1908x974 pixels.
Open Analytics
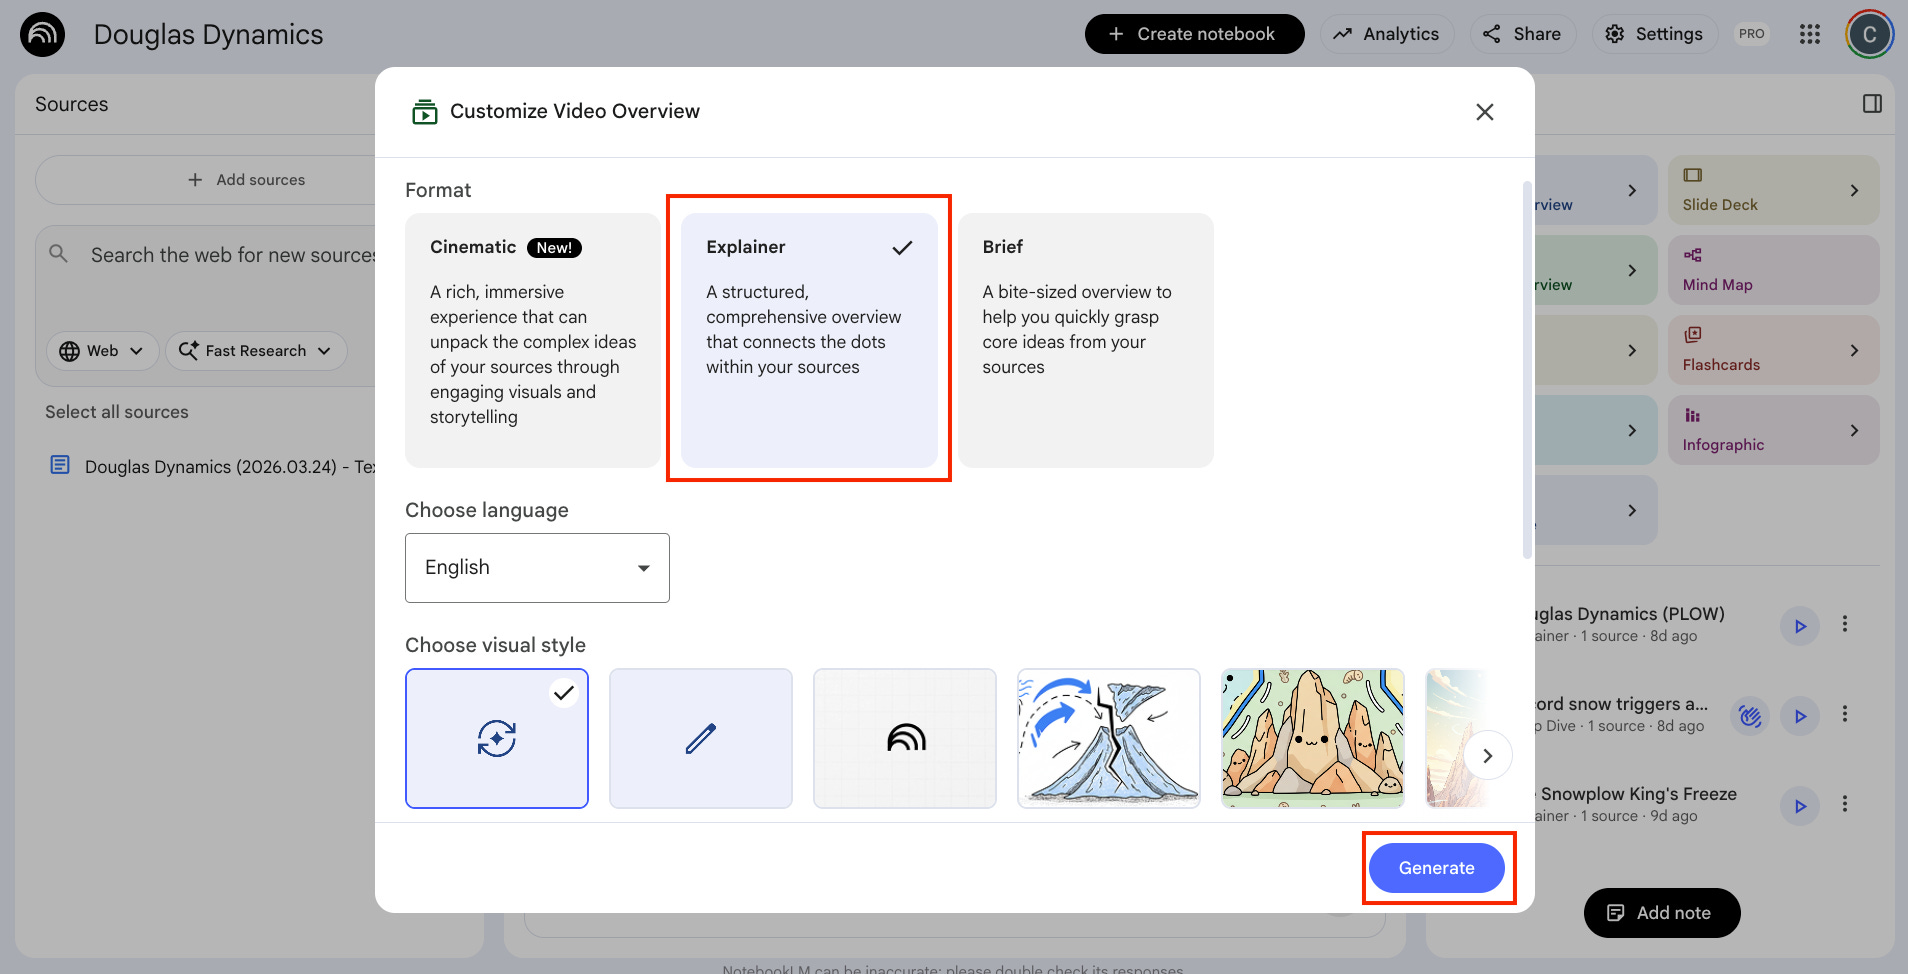tap(1386, 34)
